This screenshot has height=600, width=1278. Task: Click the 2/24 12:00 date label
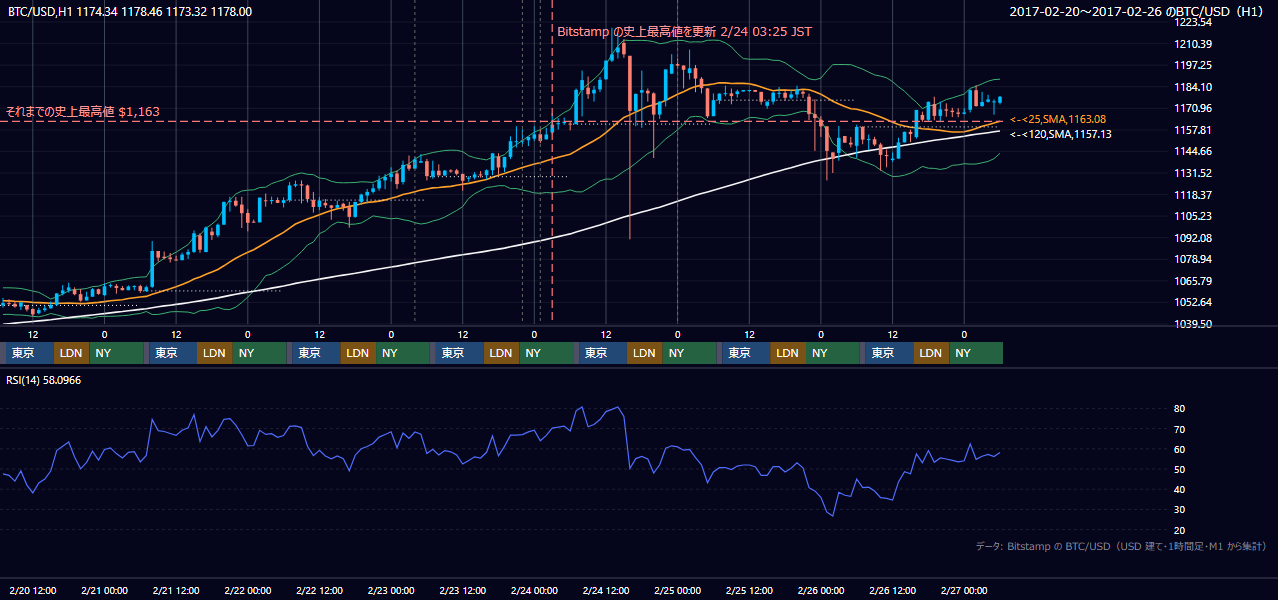tap(606, 591)
